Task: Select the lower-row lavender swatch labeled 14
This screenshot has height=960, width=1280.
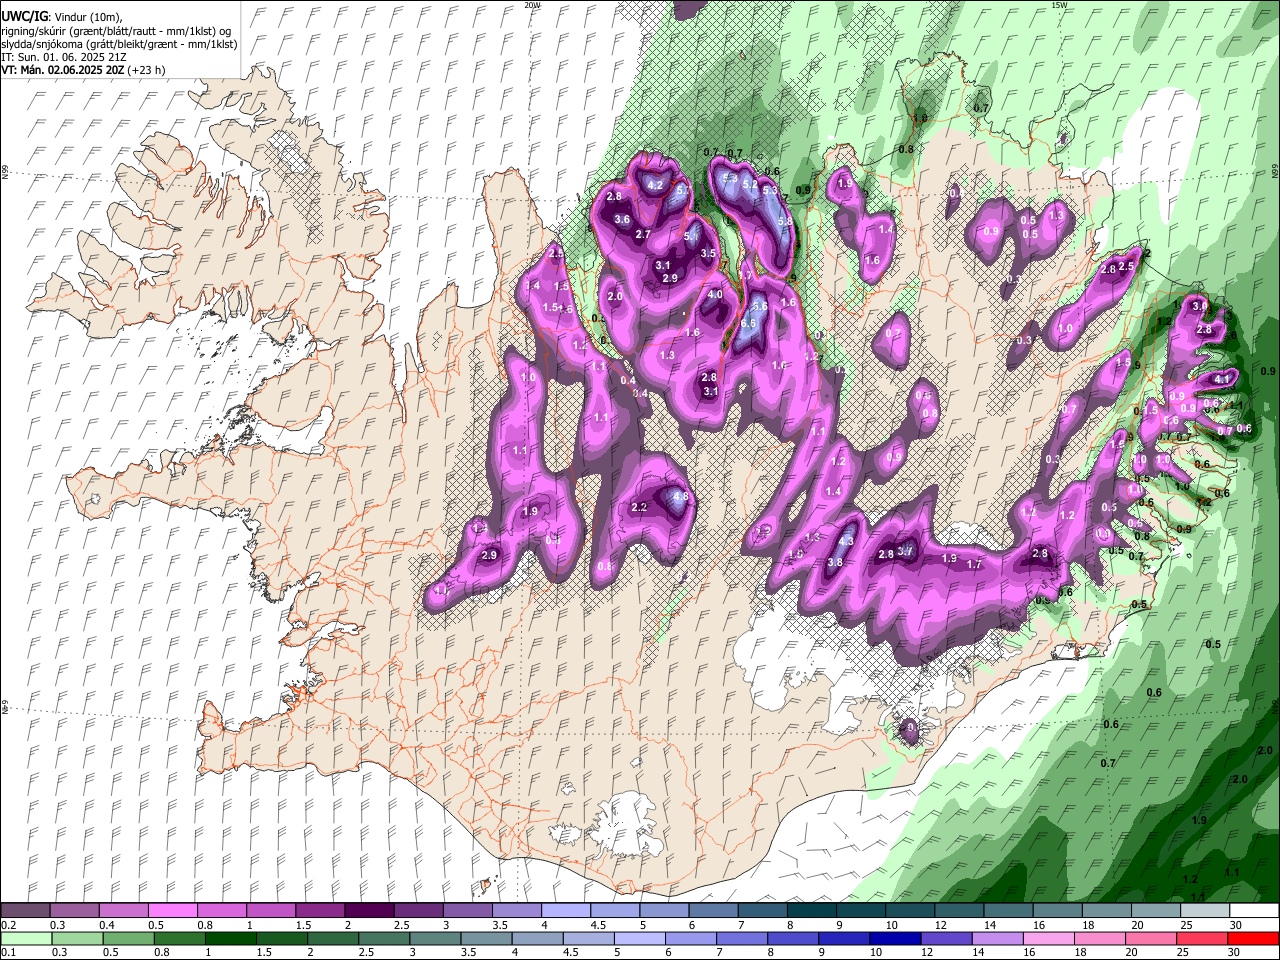Action: (x=997, y=938)
